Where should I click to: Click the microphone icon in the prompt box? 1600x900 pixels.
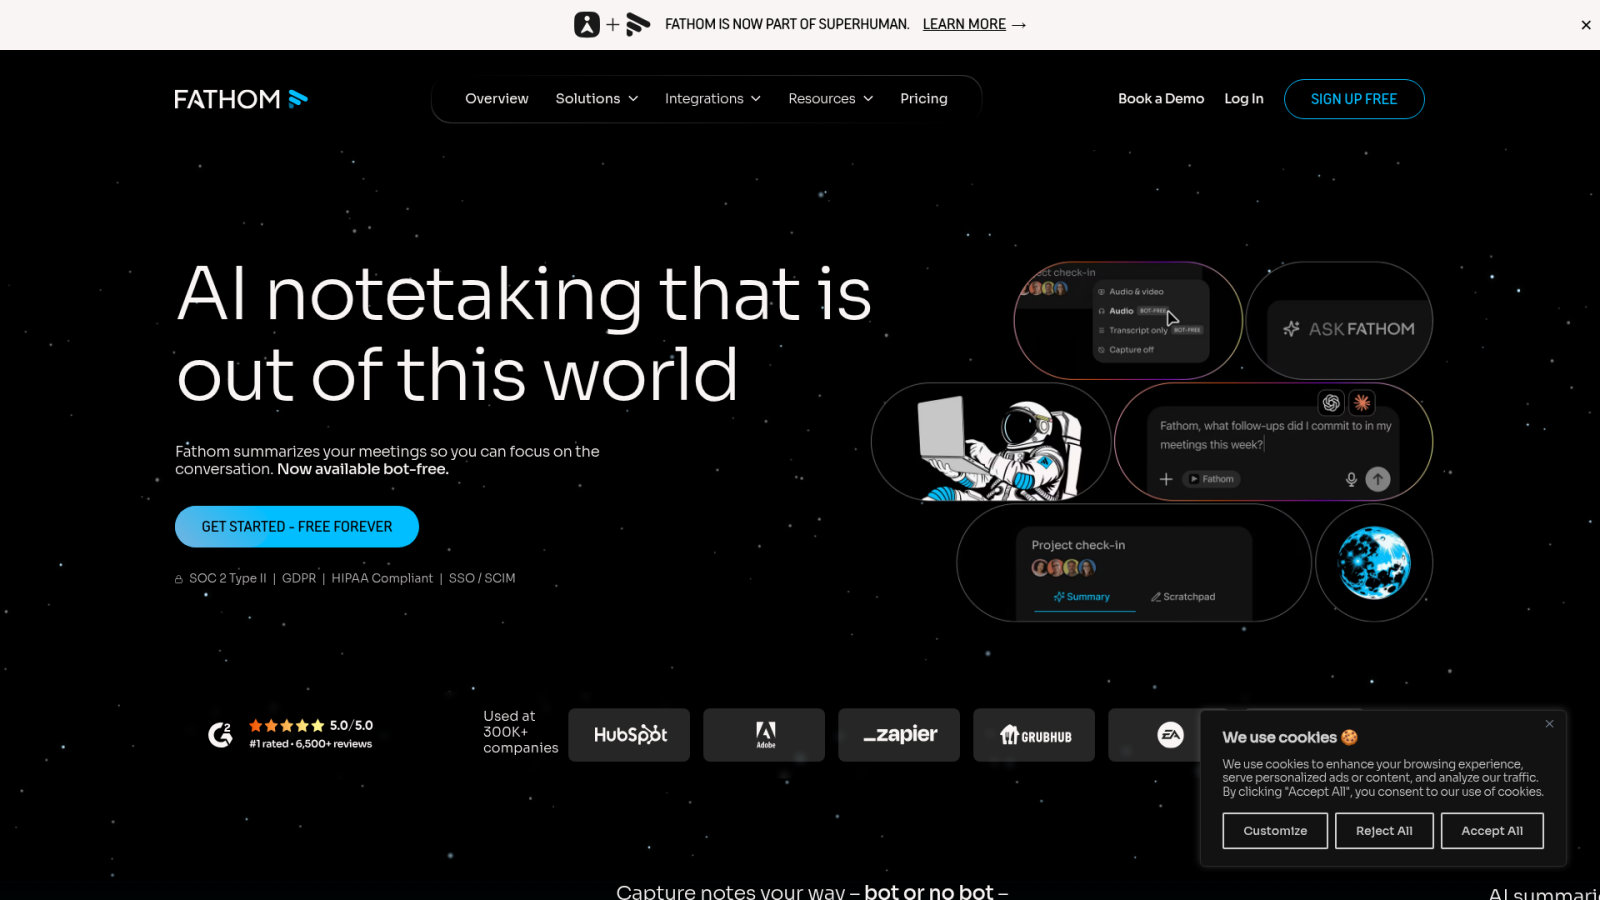(x=1351, y=480)
